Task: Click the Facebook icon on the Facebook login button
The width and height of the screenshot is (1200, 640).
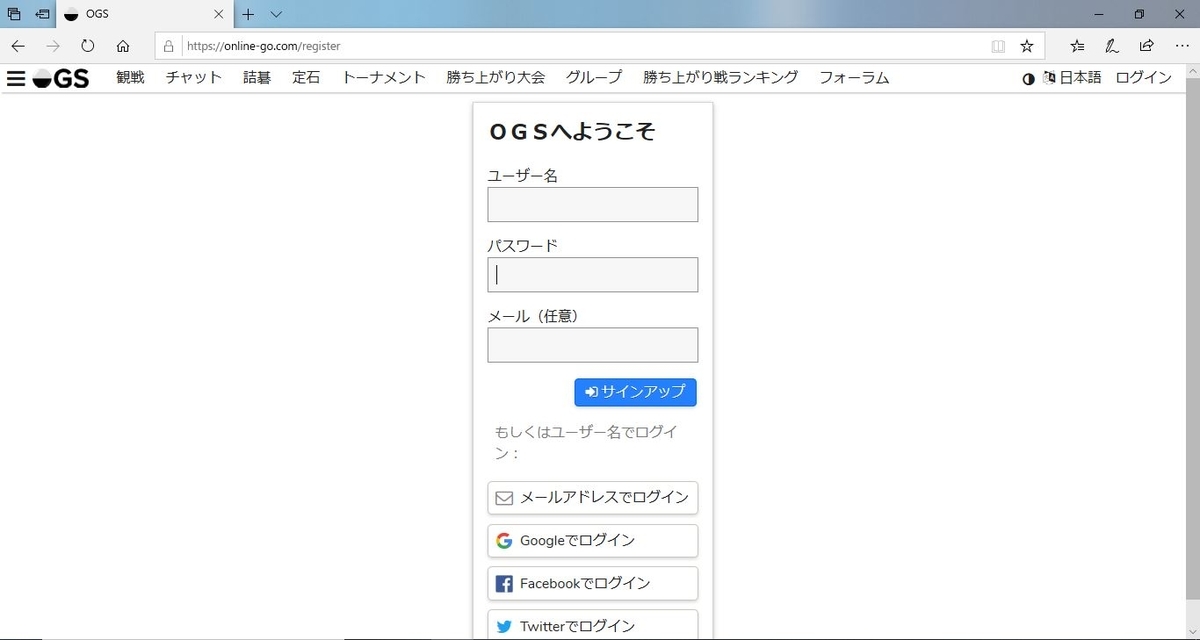Action: (x=503, y=583)
